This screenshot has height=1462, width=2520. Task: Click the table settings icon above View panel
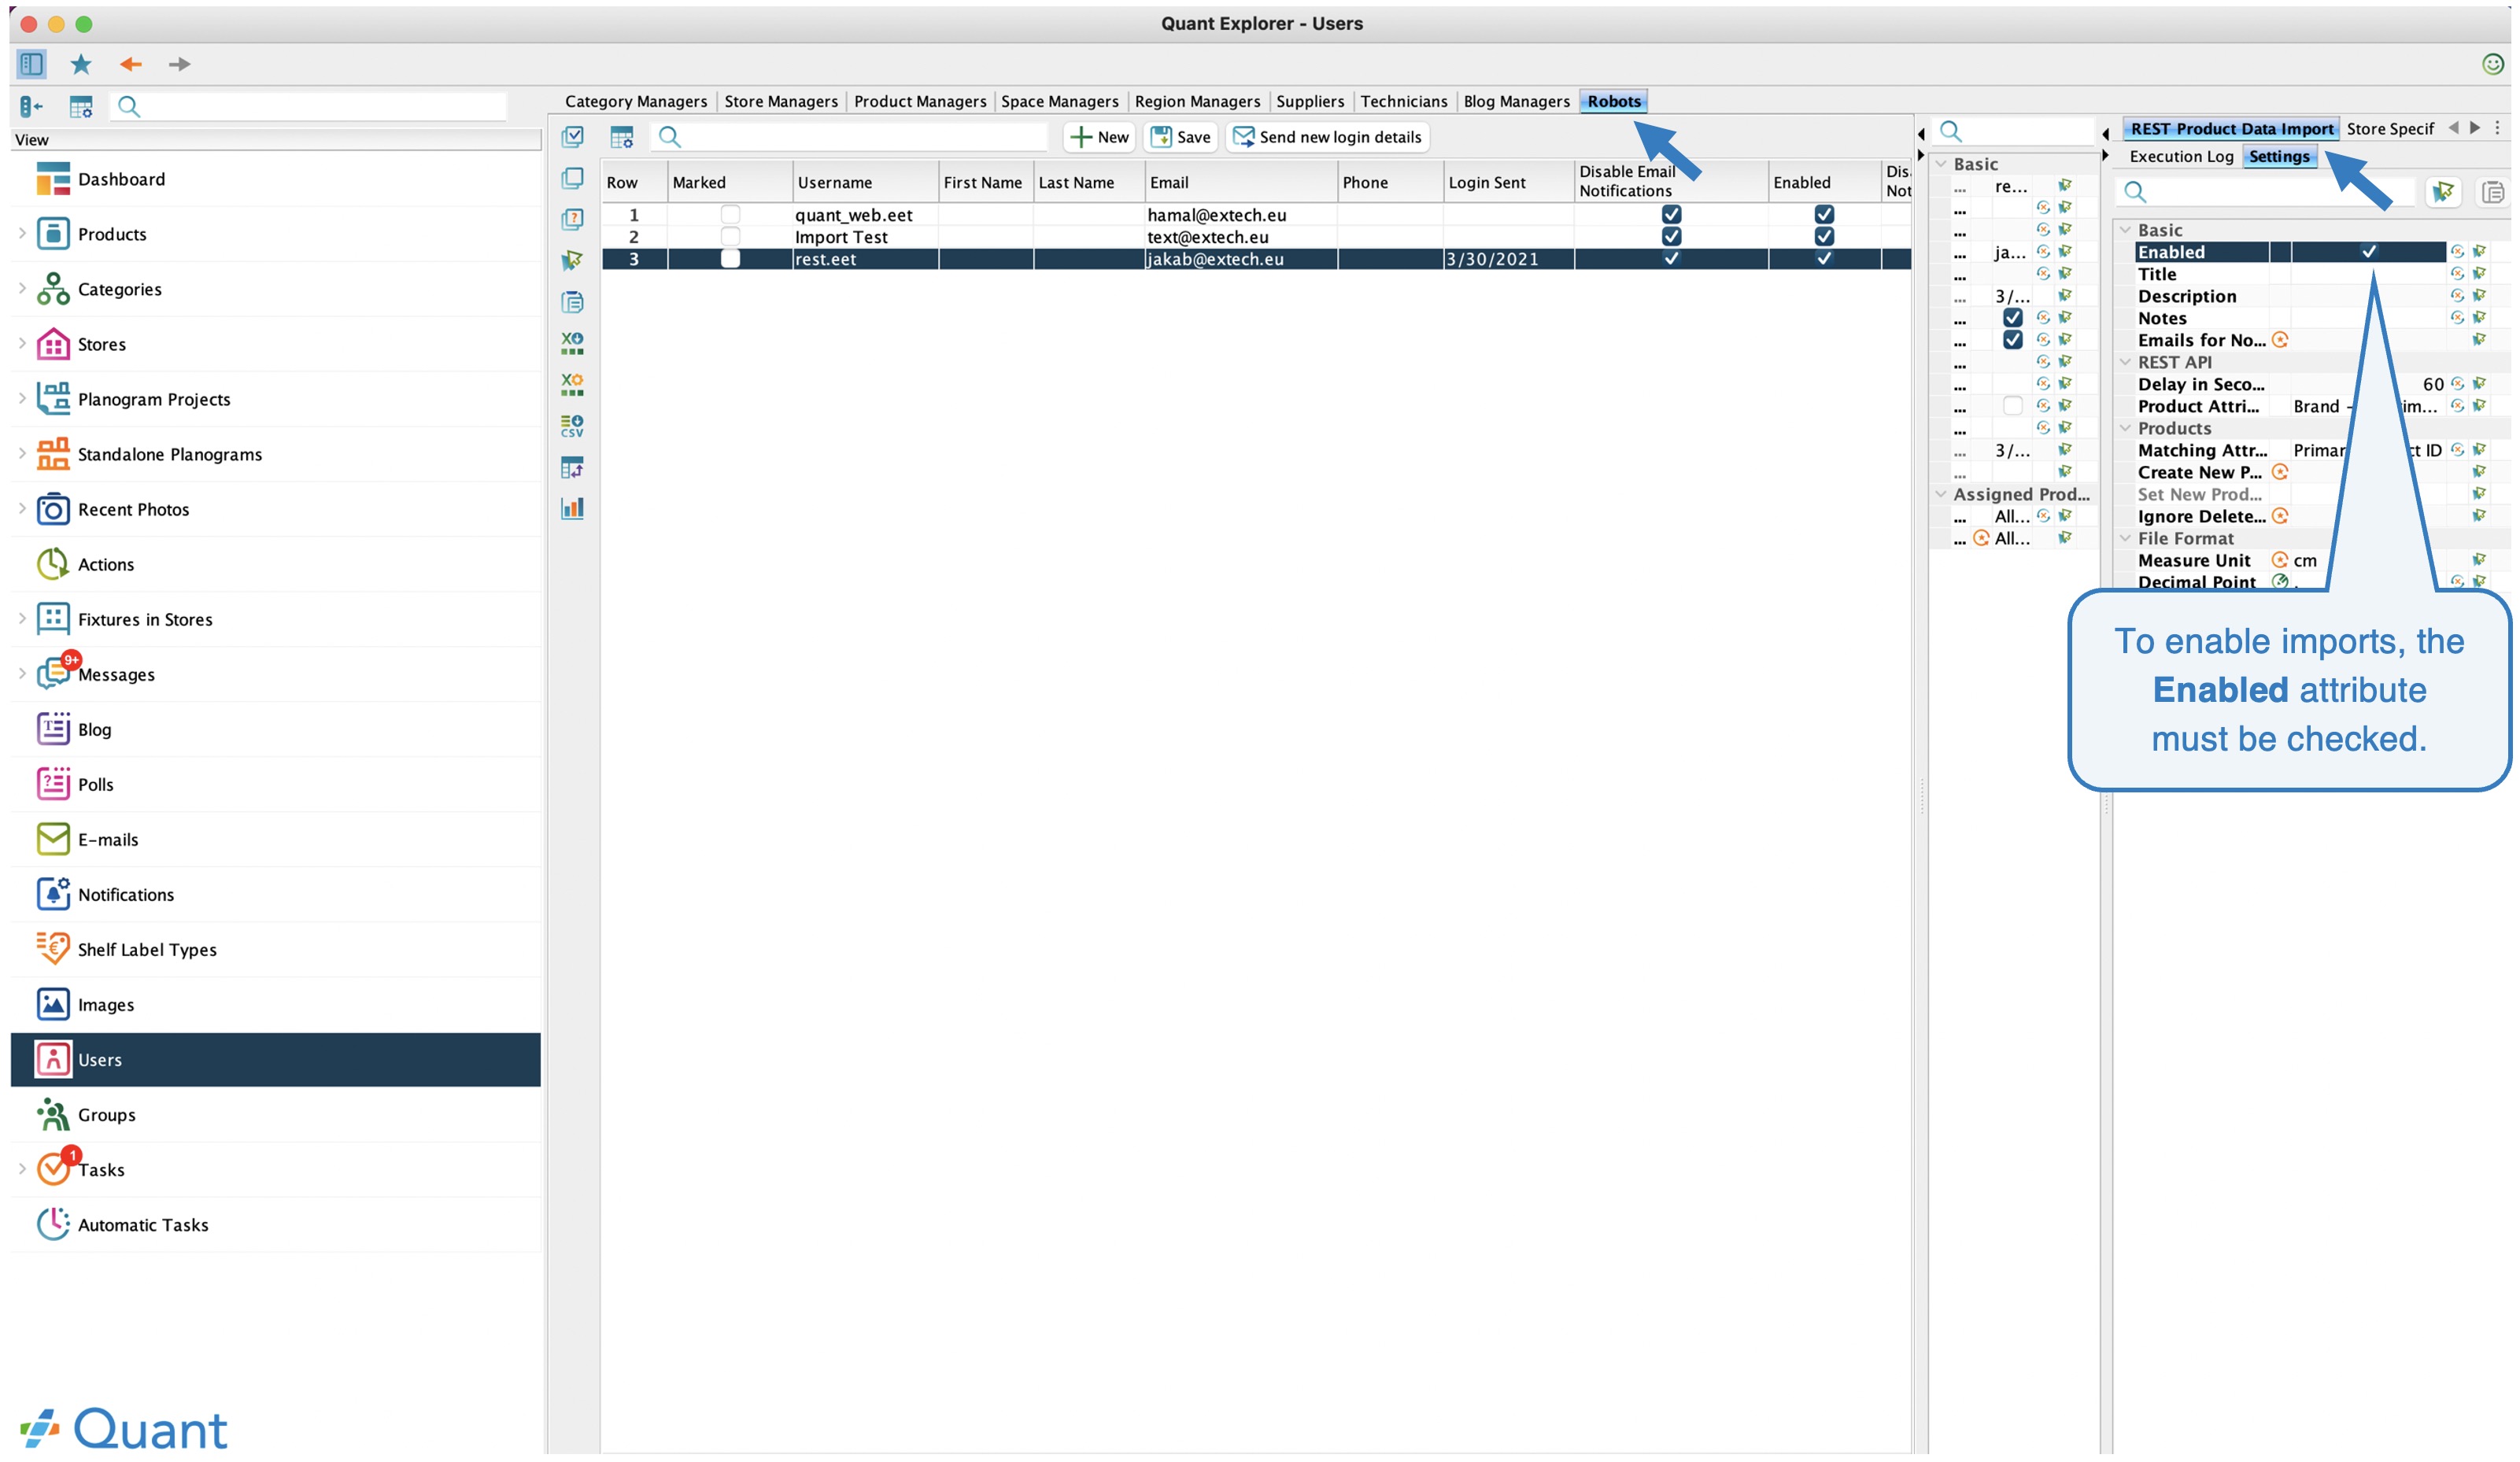81,106
